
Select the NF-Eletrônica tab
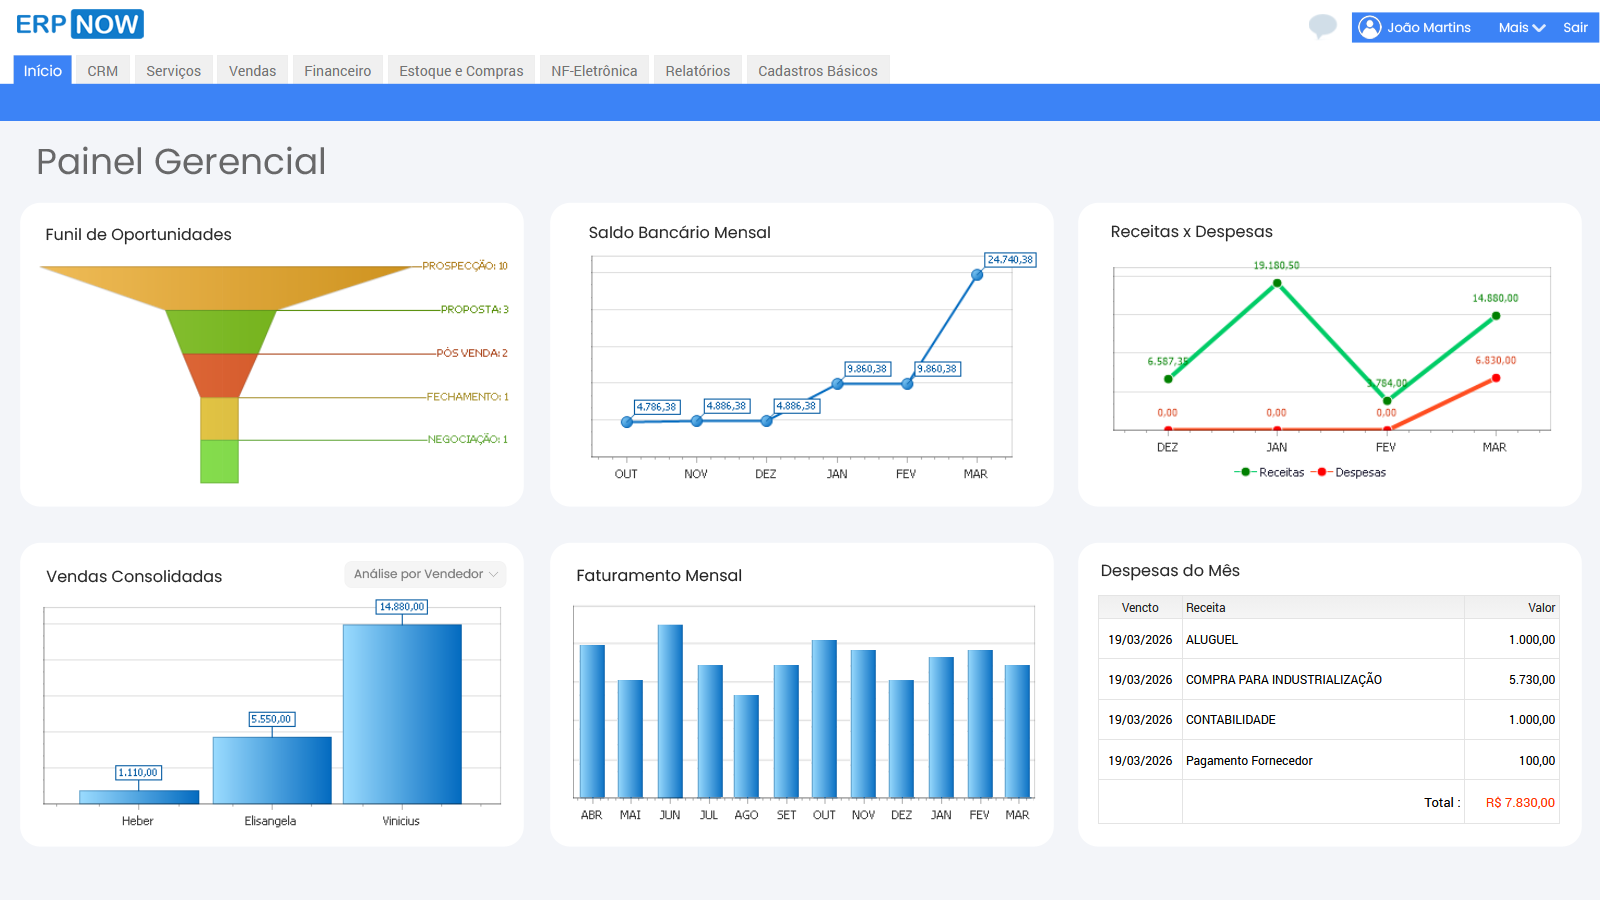pos(594,70)
